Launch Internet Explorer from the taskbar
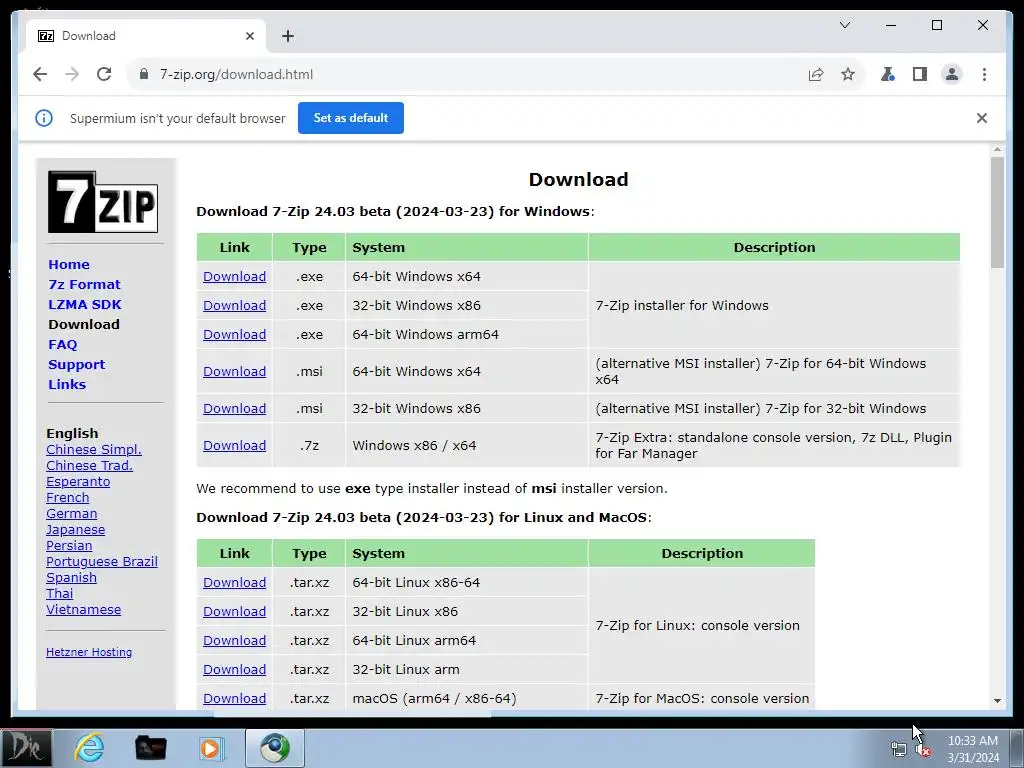Image resolution: width=1024 pixels, height=768 pixels. pyautogui.click(x=89, y=748)
